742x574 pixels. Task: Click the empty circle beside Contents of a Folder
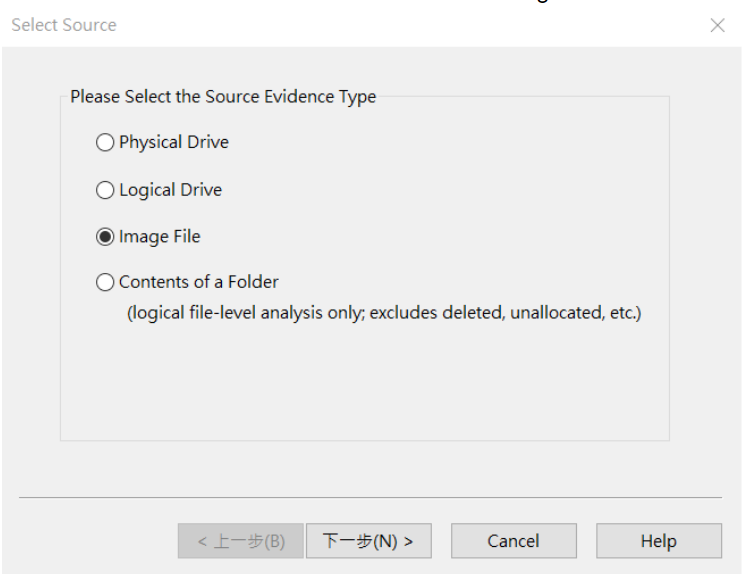coord(105,283)
